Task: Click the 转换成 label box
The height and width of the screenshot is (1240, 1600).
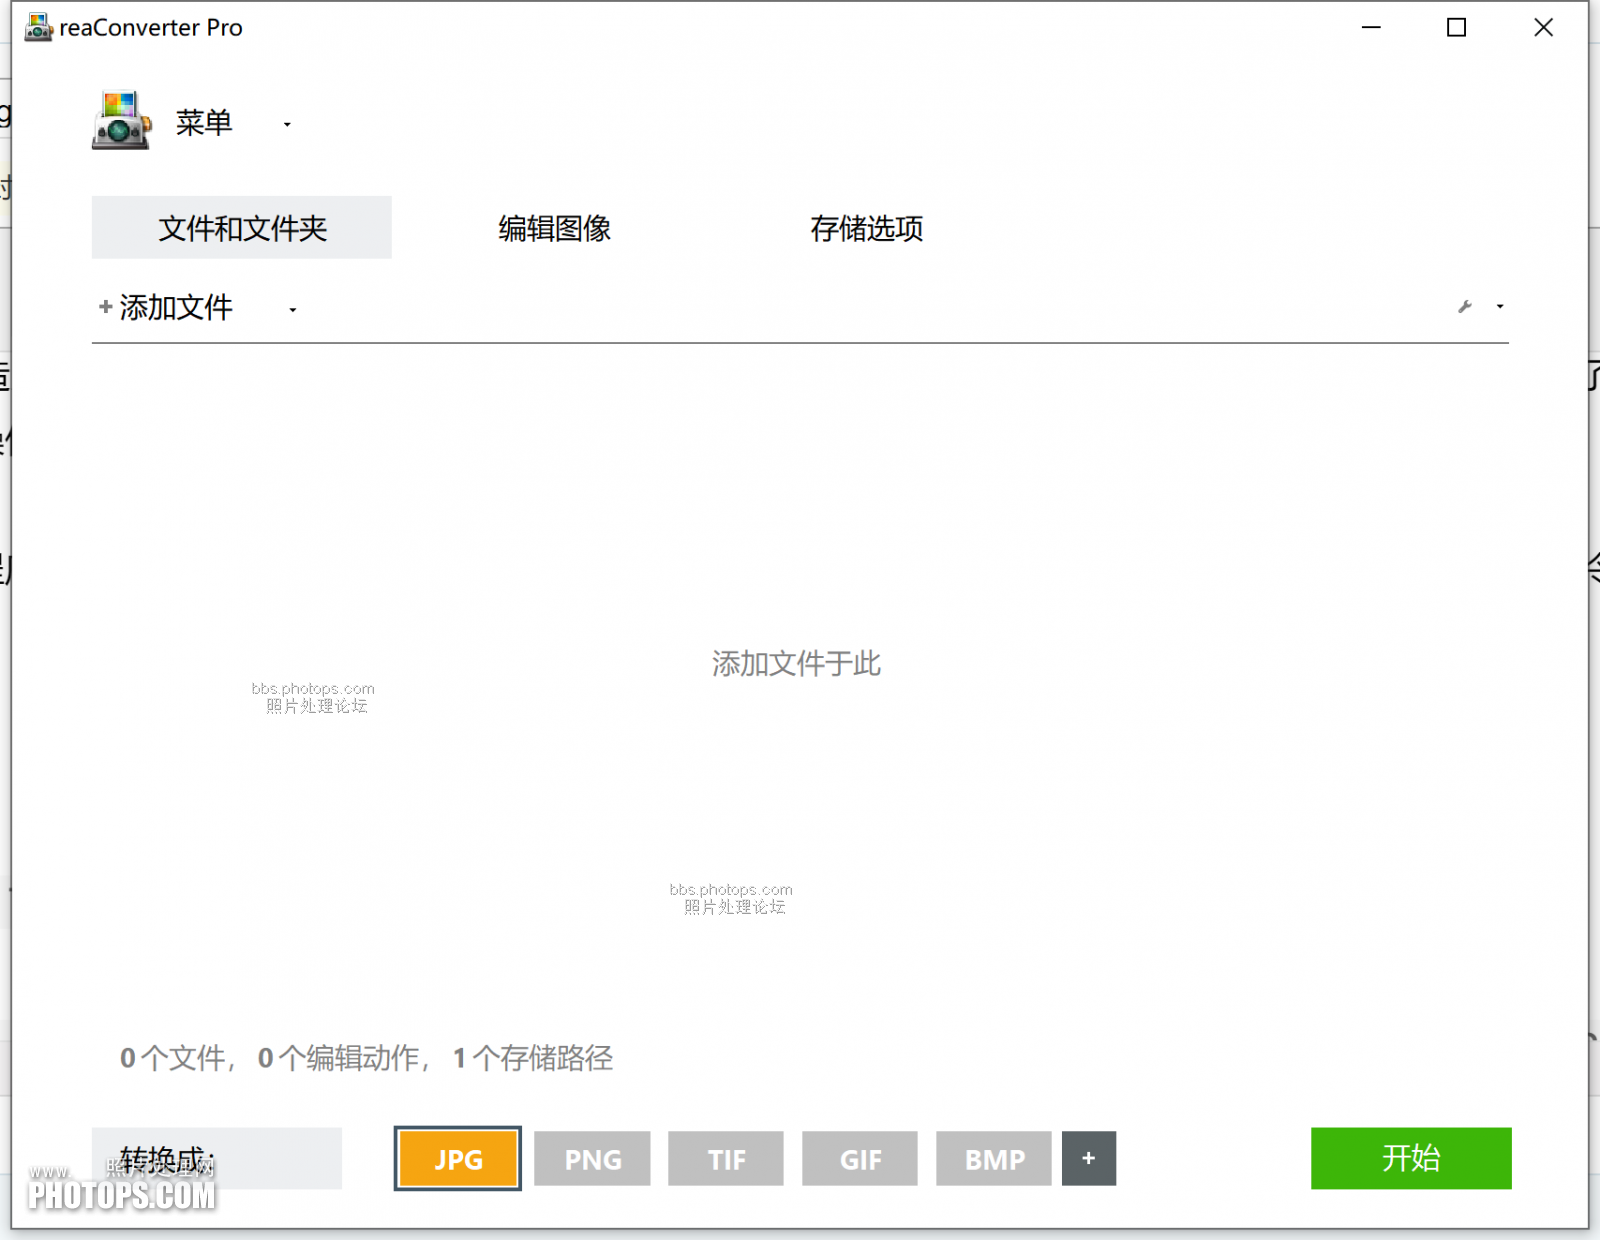Action: [217, 1159]
